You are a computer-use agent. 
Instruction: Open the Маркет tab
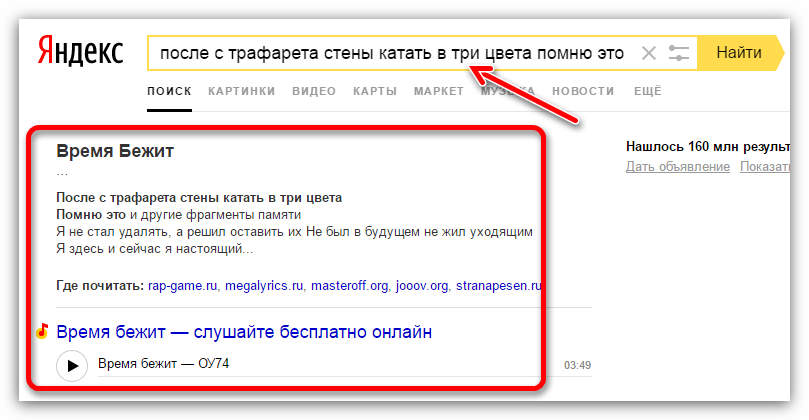(x=439, y=91)
